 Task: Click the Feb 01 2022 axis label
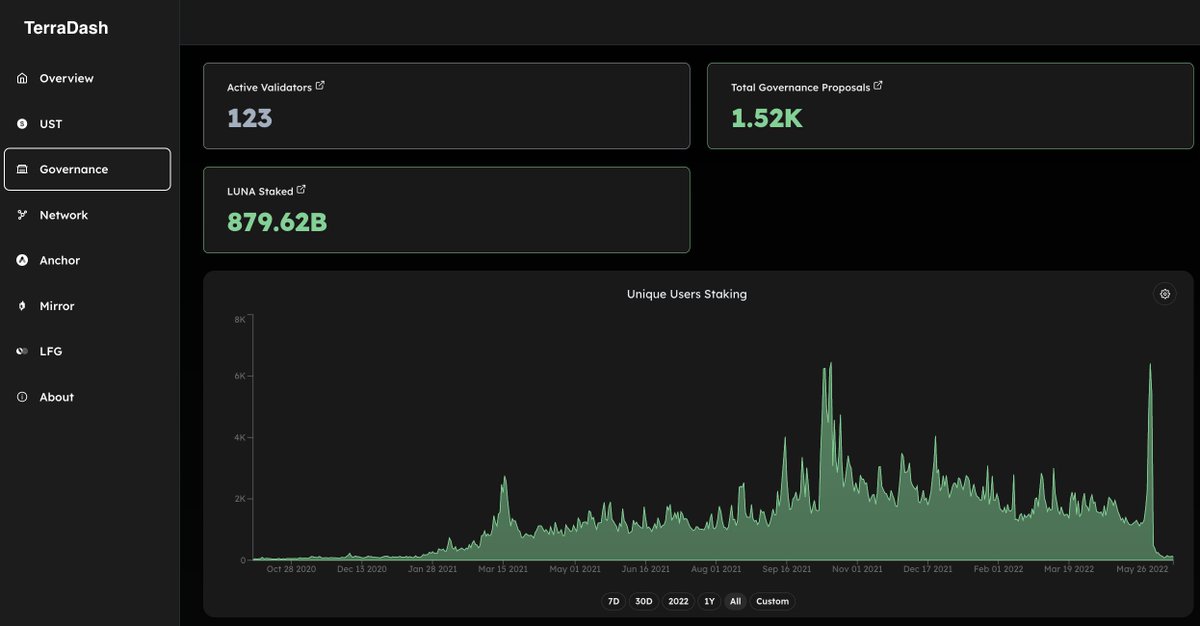click(x=999, y=569)
